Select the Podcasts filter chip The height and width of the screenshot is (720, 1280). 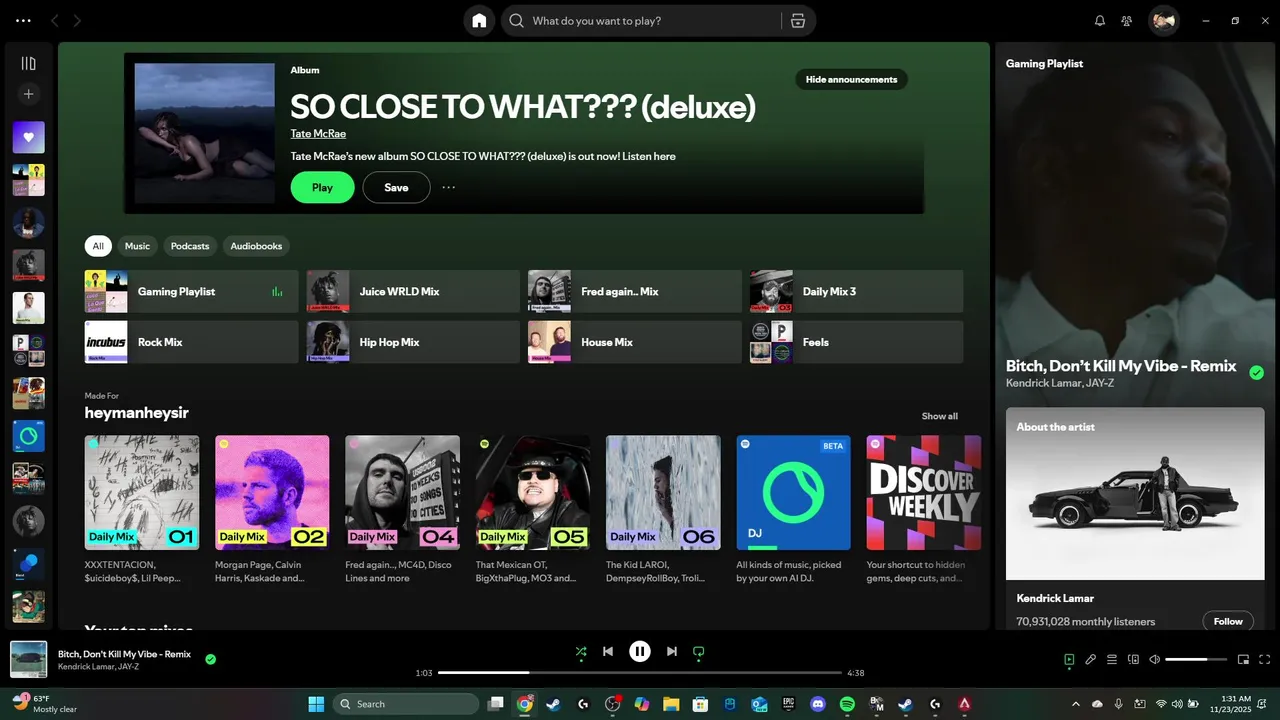(x=190, y=246)
